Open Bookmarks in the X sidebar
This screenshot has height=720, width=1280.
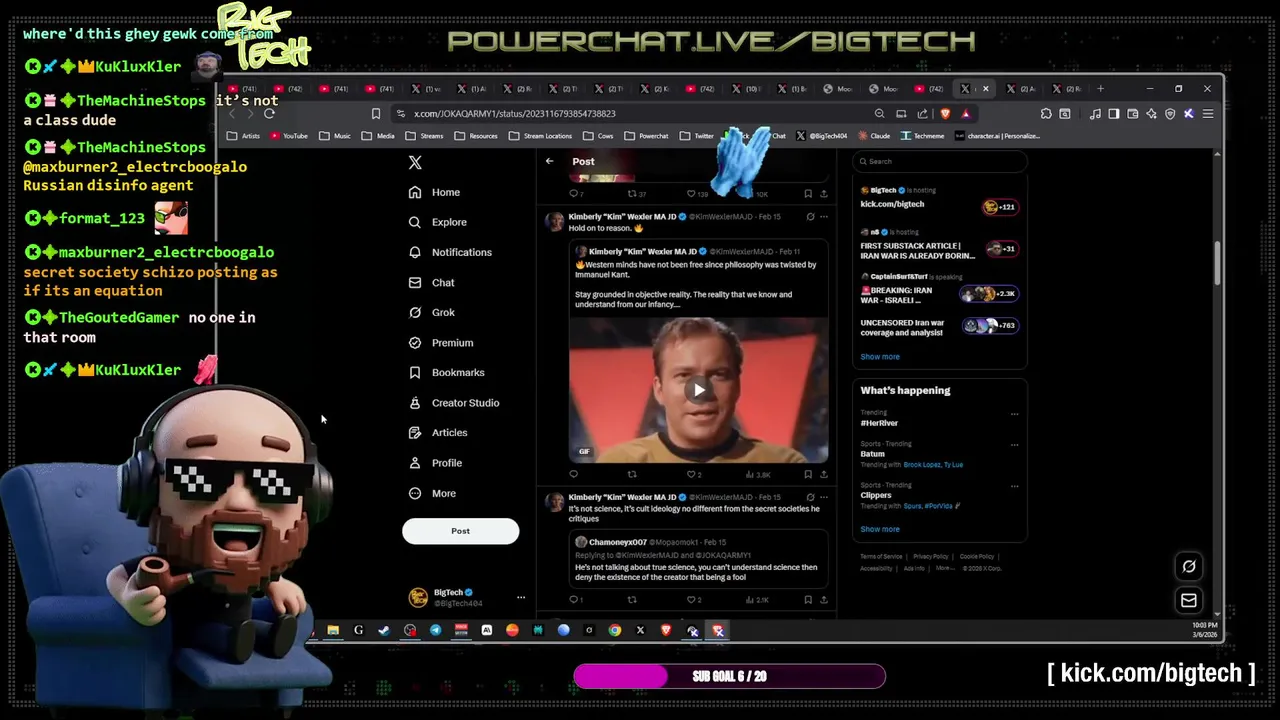[447, 372]
